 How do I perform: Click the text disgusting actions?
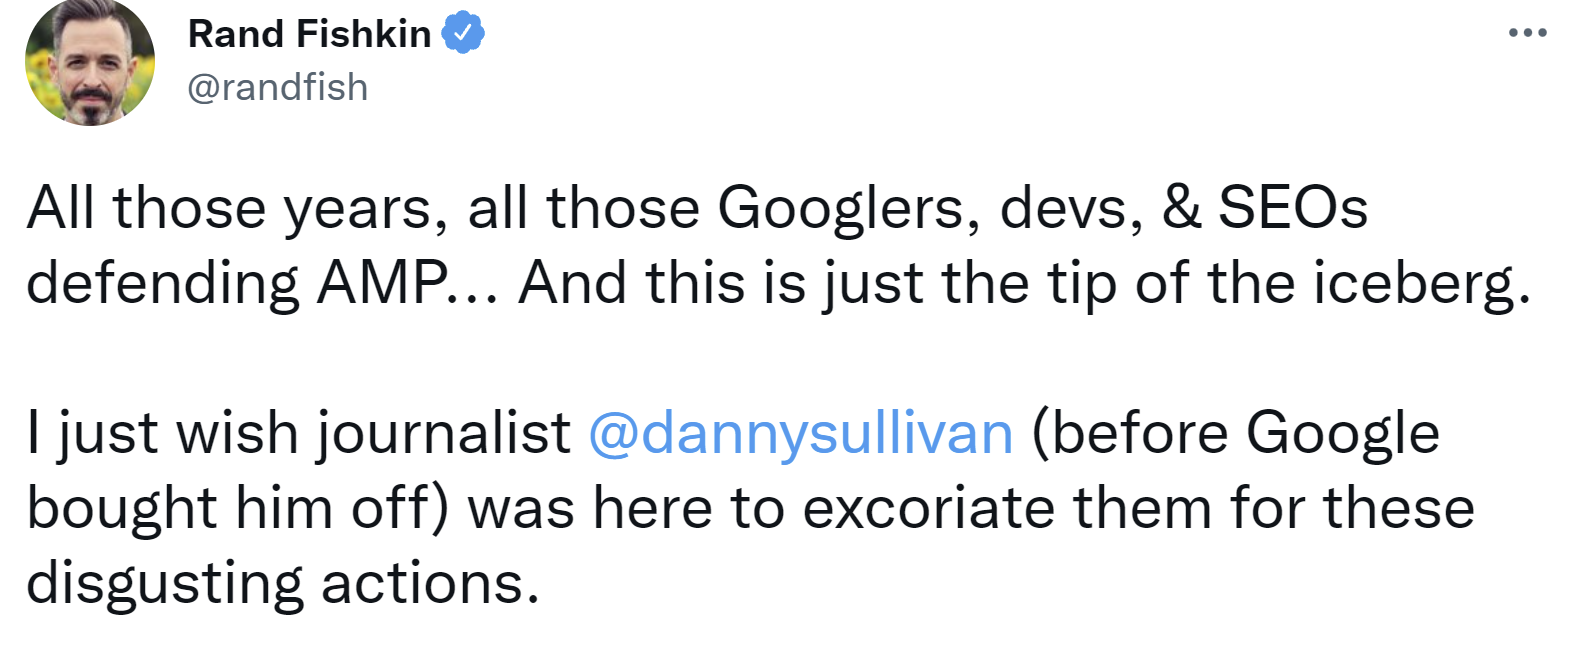[282, 580]
